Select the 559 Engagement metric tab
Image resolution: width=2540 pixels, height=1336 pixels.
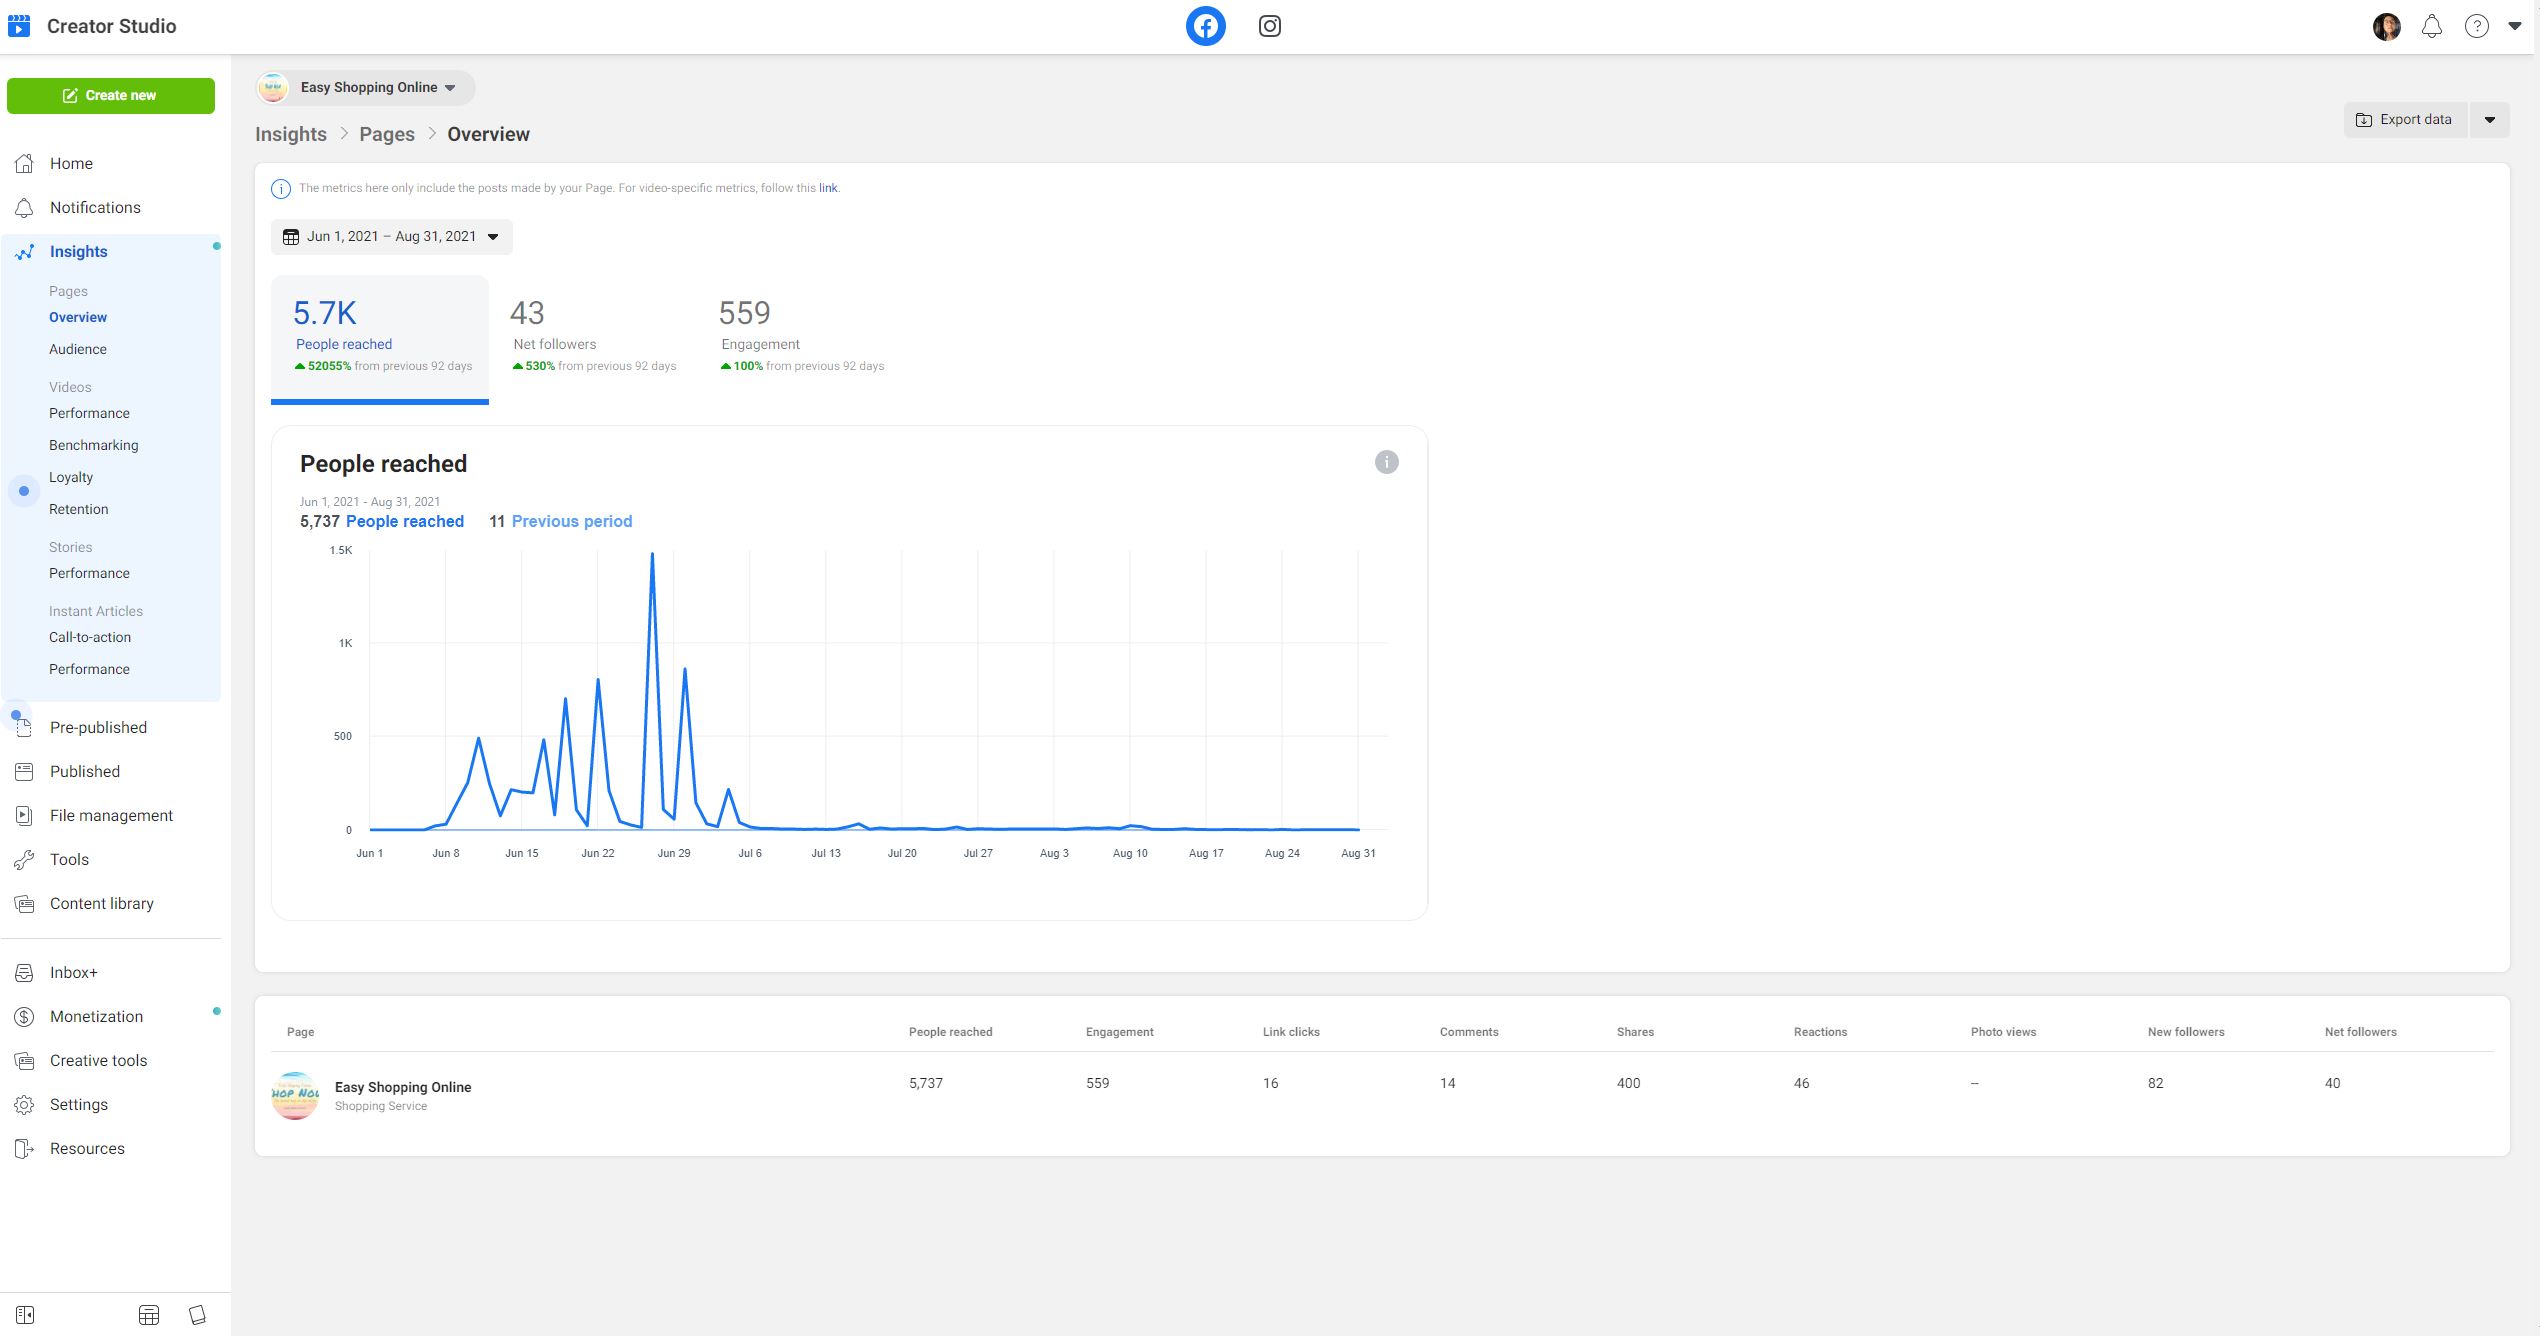[x=802, y=339]
